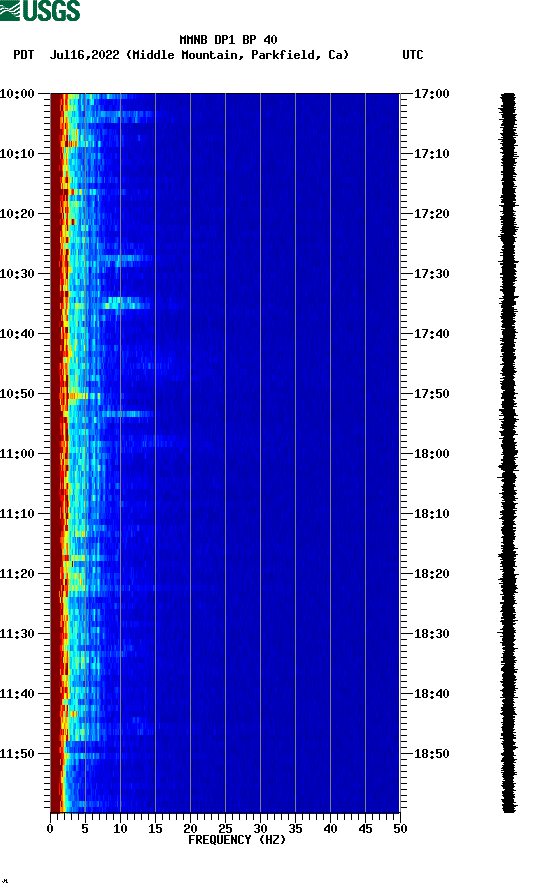Viewport: 552px width, 892px height.
Task: Click the 40 Hz frequency axis tick label
Action: 330,829
